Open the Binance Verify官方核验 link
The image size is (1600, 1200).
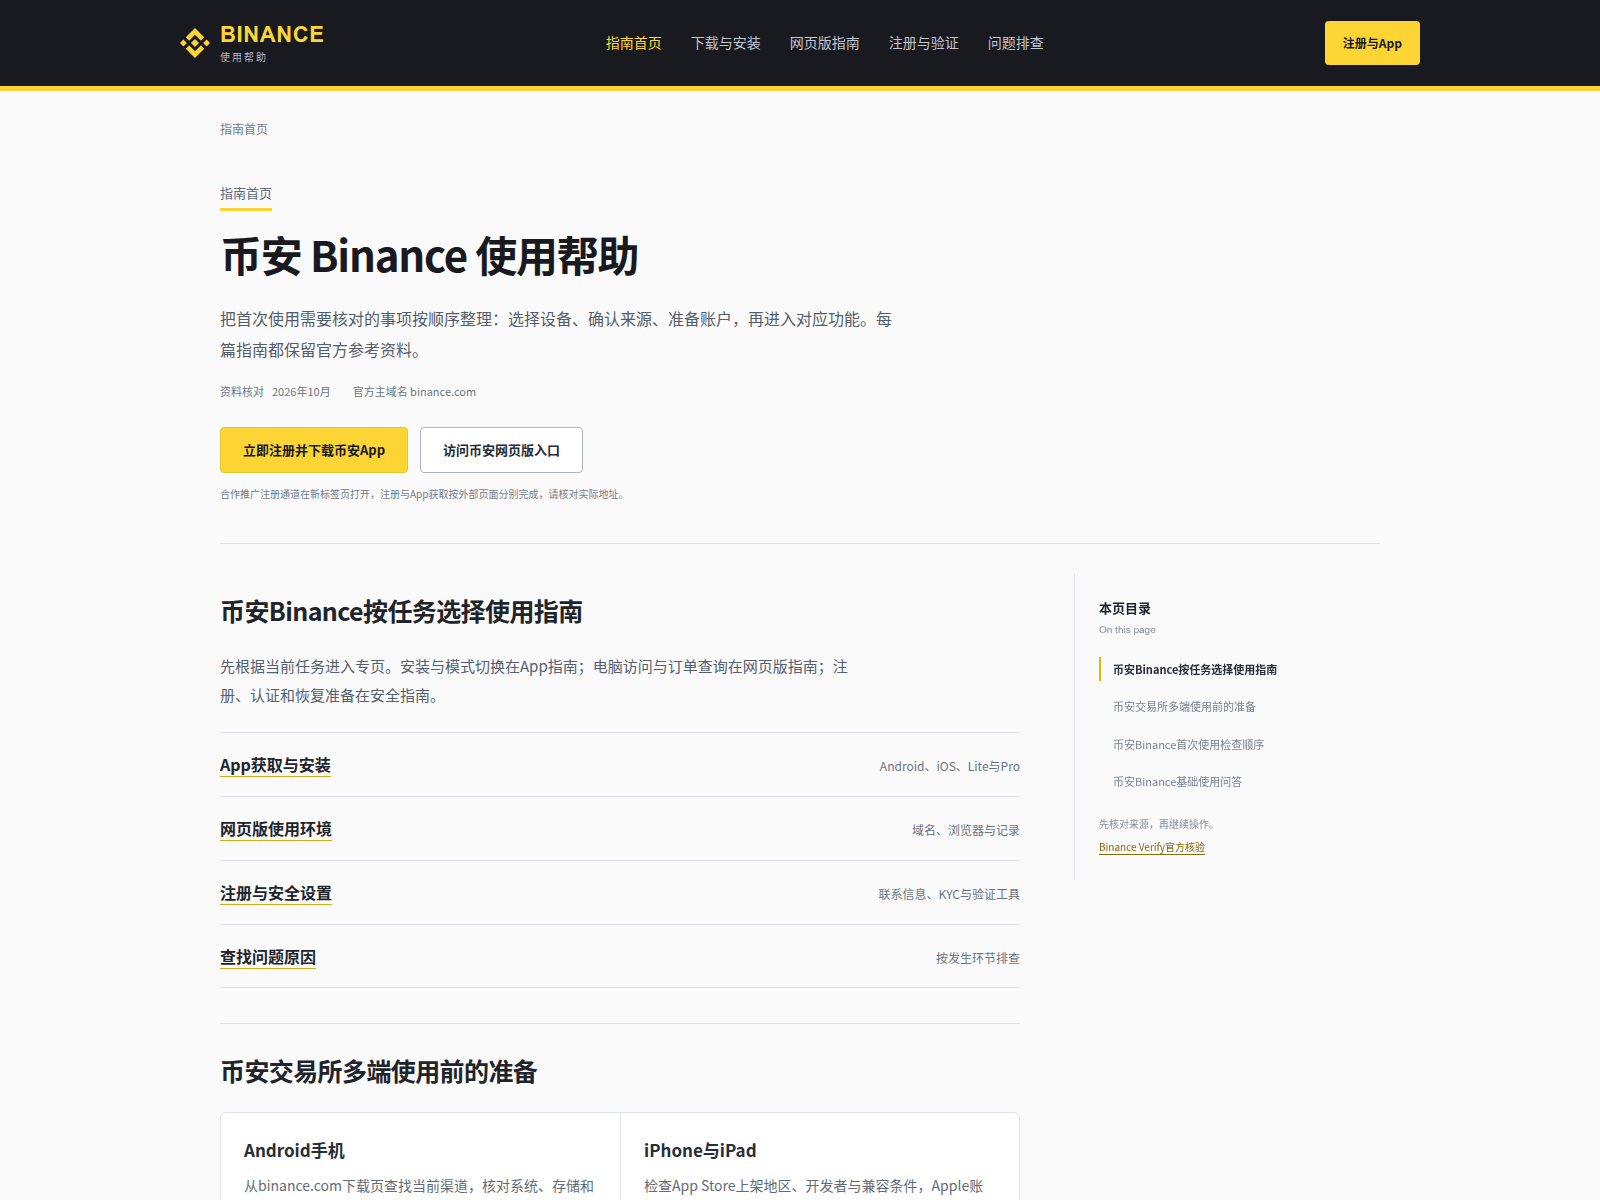(1152, 847)
